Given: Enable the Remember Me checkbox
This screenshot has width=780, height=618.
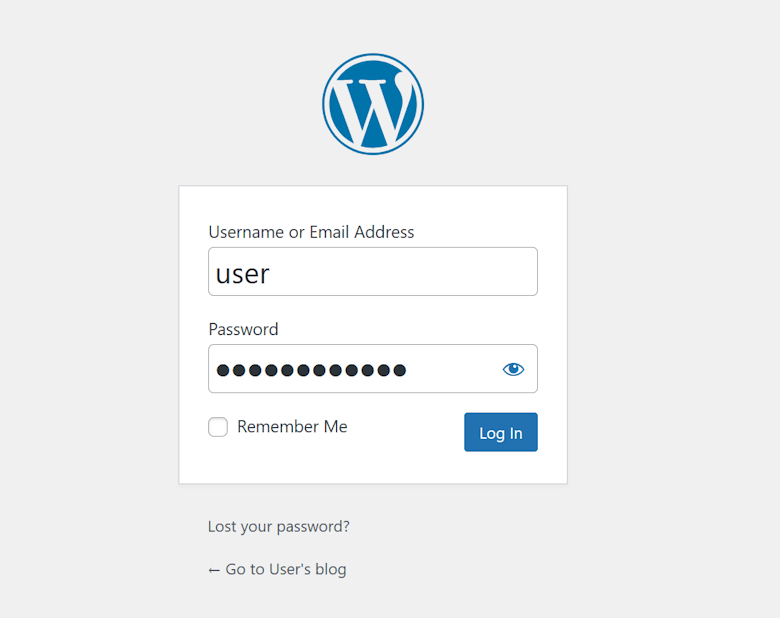Looking at the screenshot, I should 218,427.
